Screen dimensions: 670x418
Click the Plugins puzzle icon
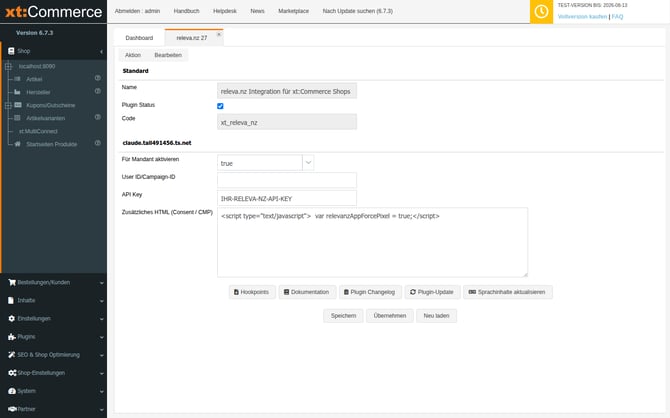12,337
